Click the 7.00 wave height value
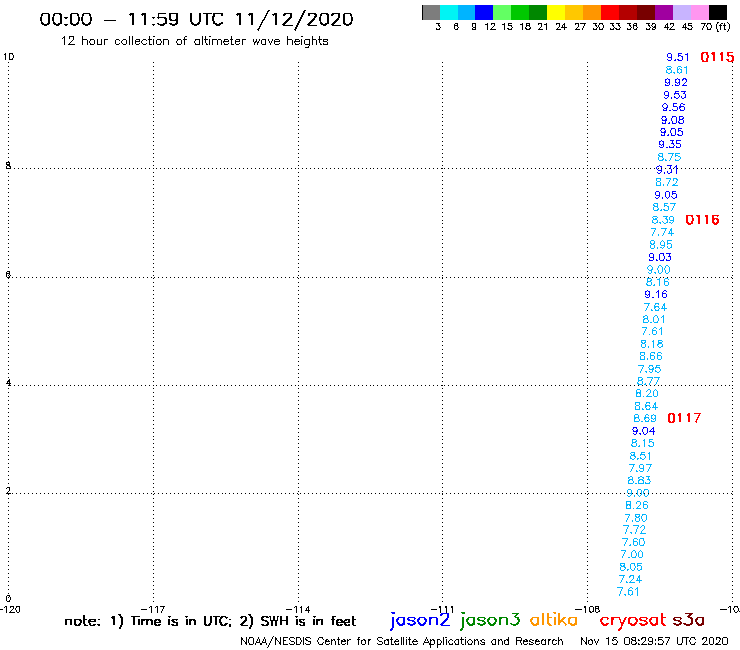740x650 pixels. click(632, 555)
